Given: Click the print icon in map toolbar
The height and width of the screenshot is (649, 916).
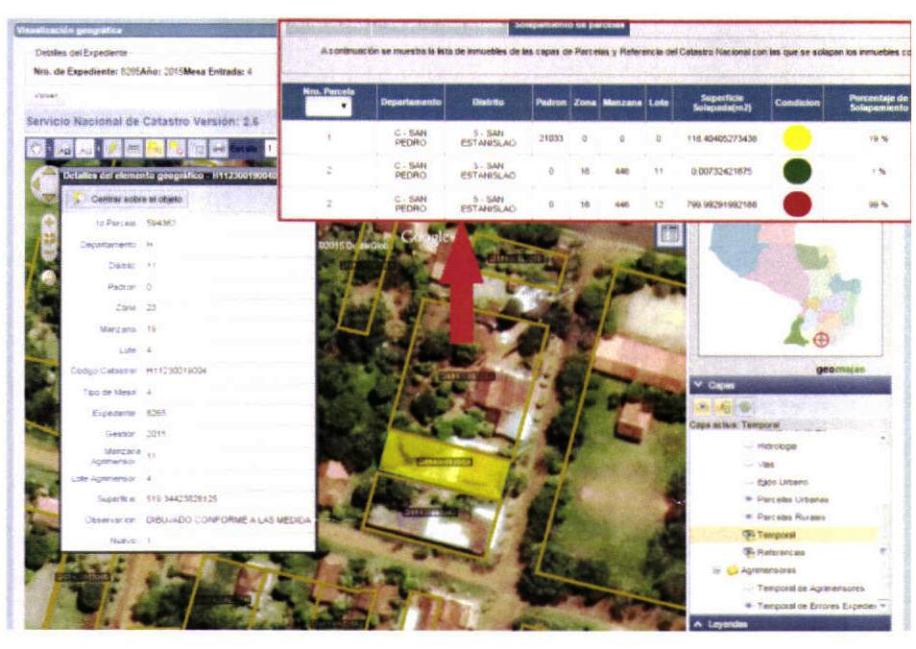Looking at the screenshot, I should click(x=218, y=147).
